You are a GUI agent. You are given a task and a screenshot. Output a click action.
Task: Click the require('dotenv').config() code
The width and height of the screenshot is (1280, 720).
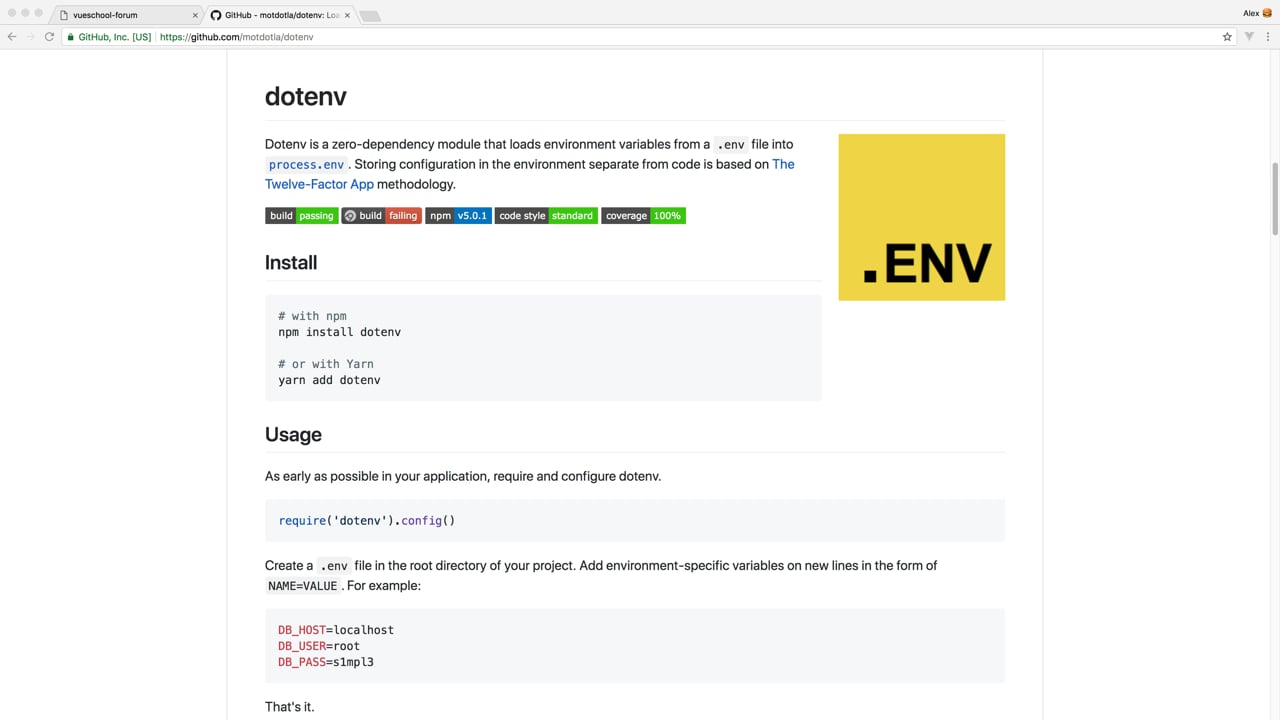click(367, 521)
